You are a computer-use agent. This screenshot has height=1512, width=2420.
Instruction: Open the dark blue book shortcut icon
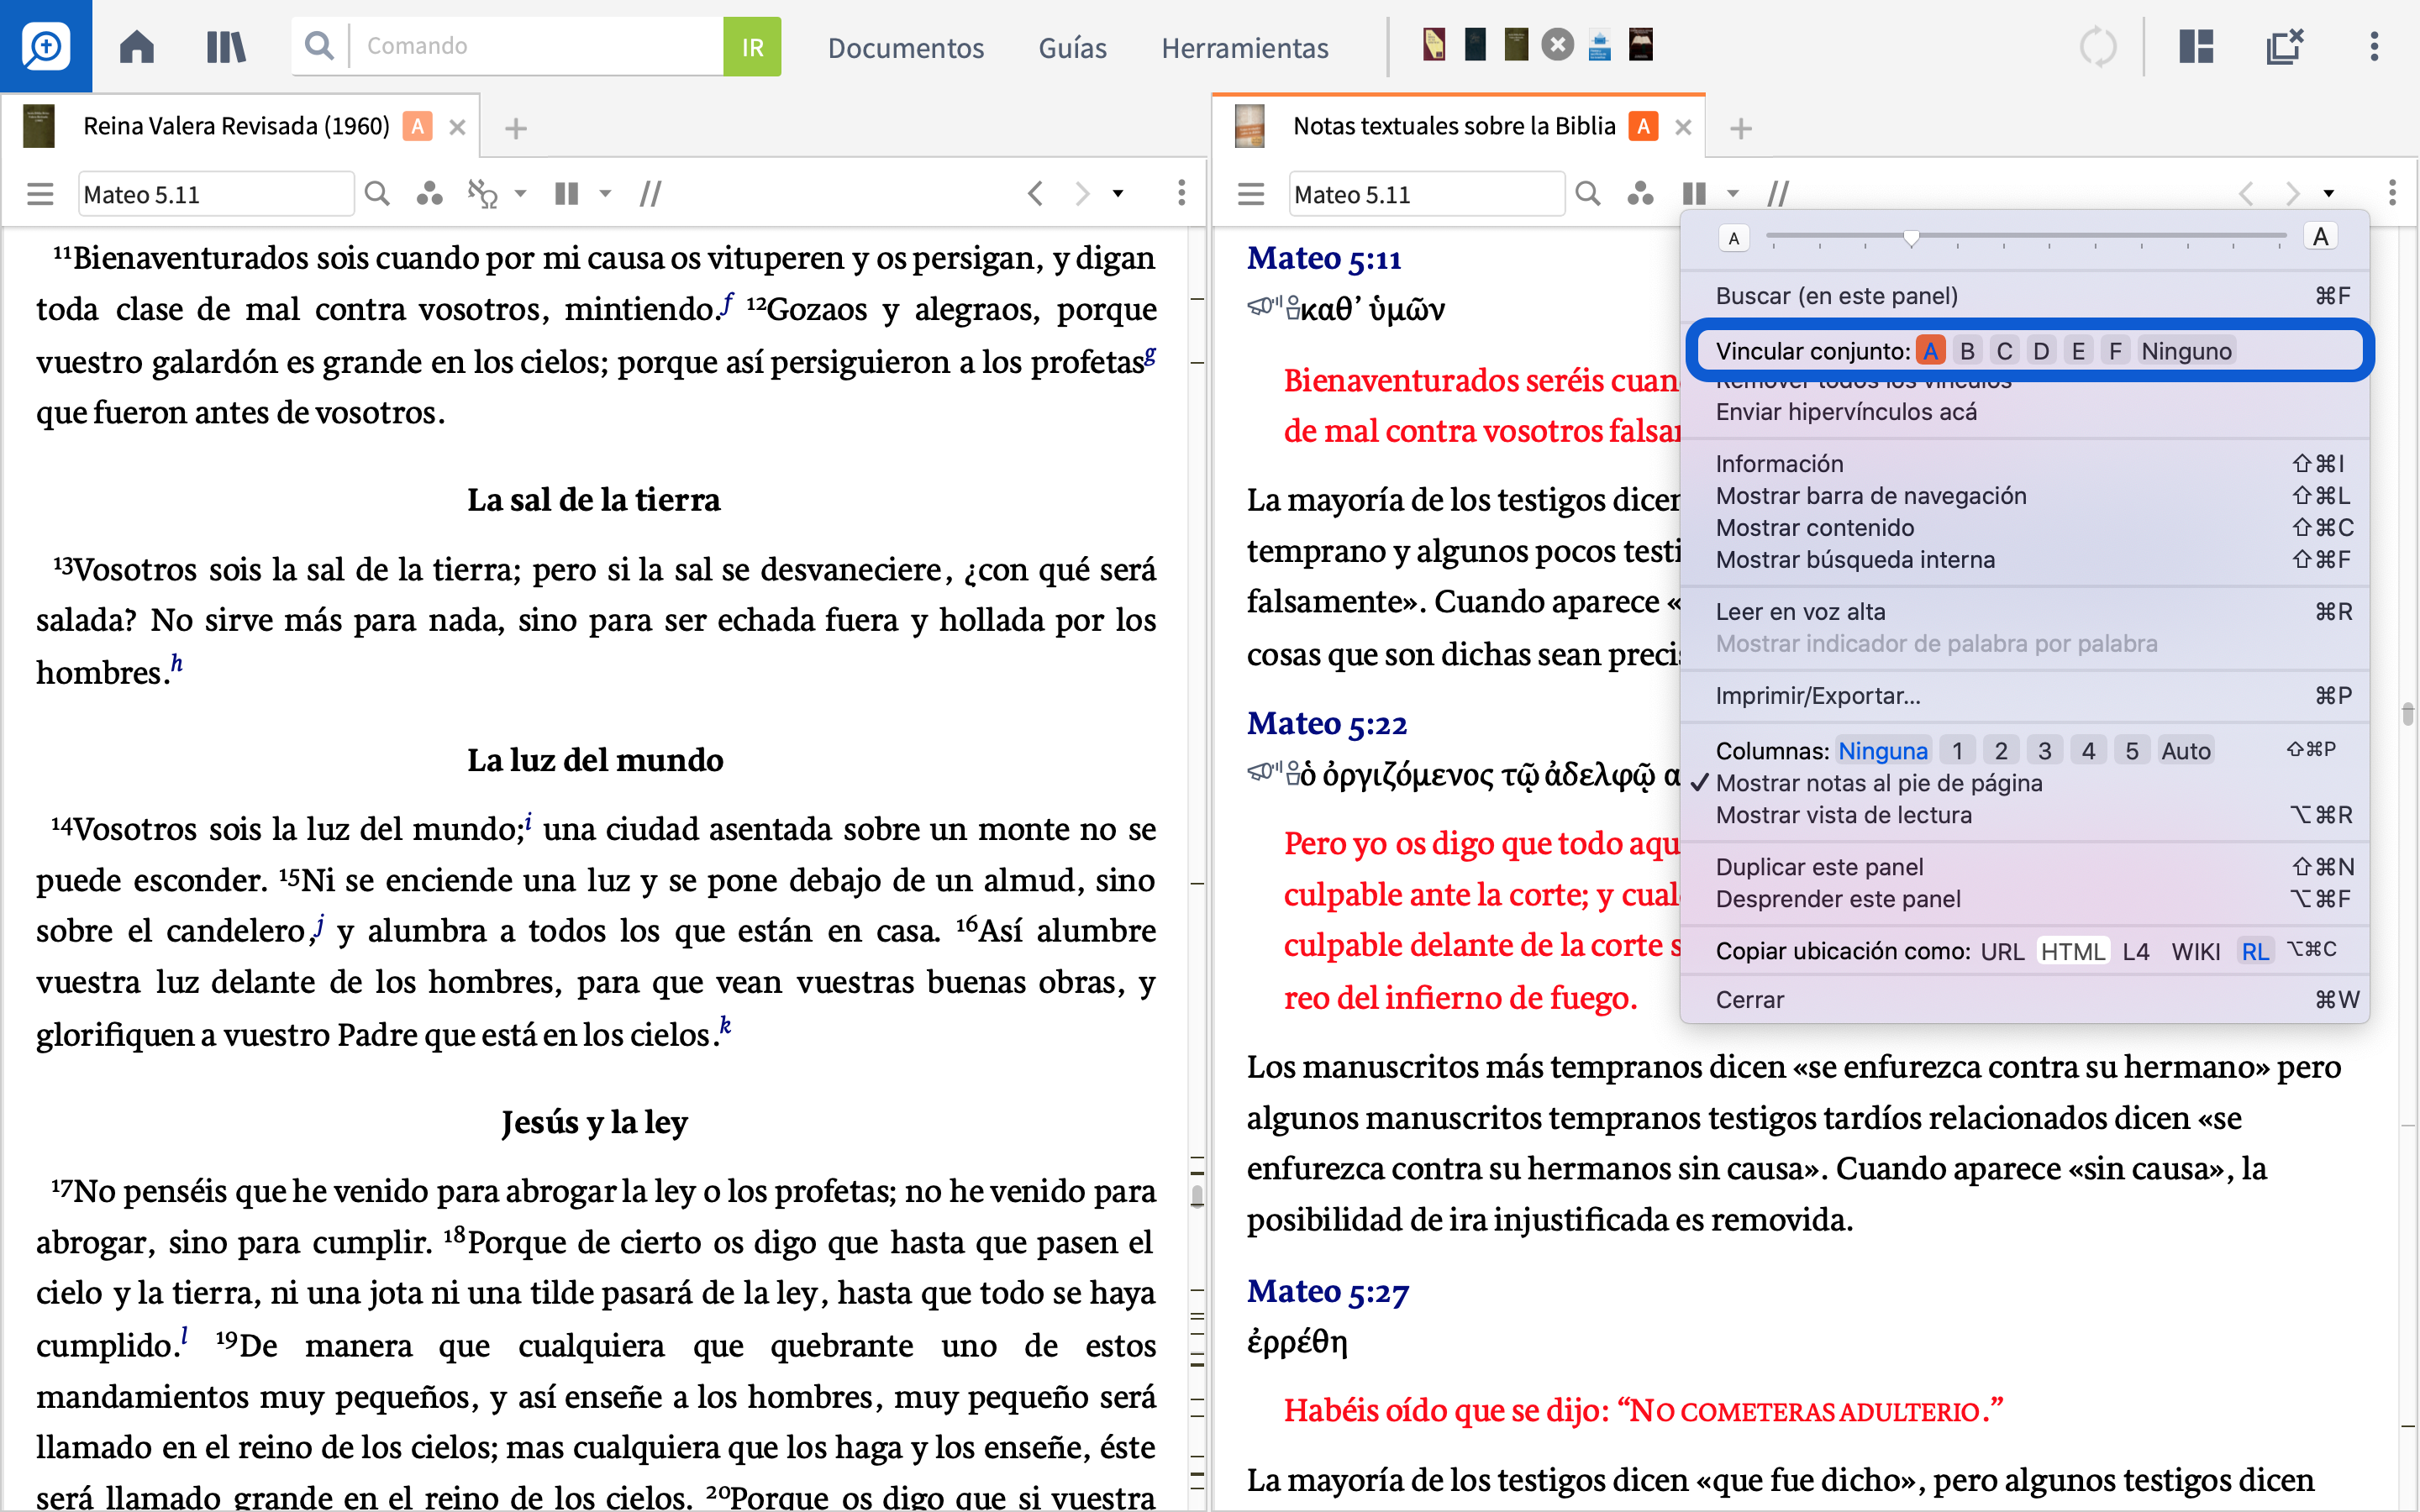1475,45
